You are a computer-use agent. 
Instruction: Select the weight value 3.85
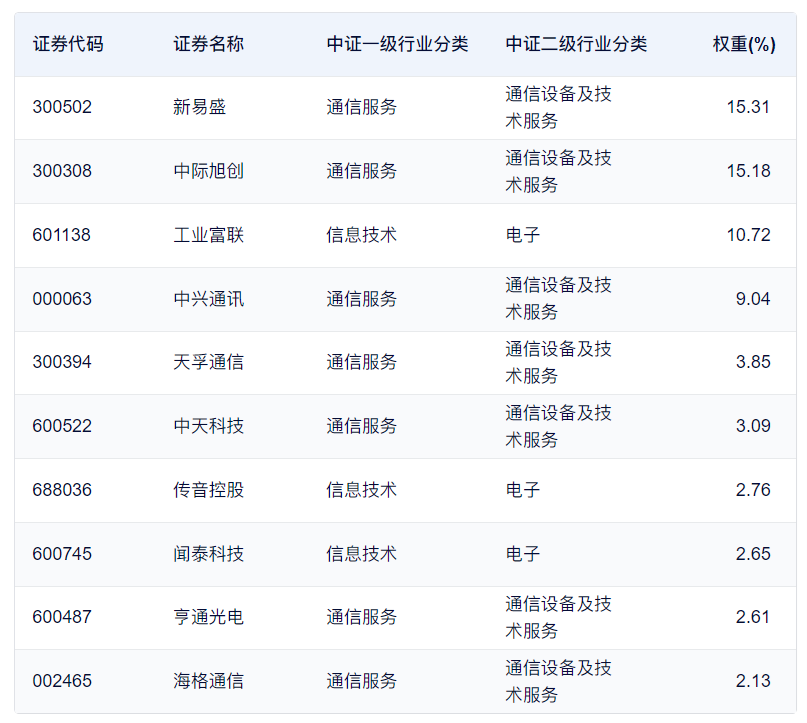pos(753,362)
